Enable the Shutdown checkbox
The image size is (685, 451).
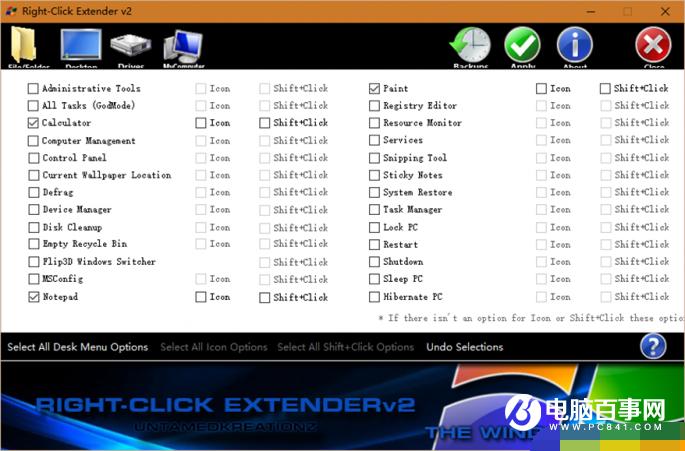[374, 262]
